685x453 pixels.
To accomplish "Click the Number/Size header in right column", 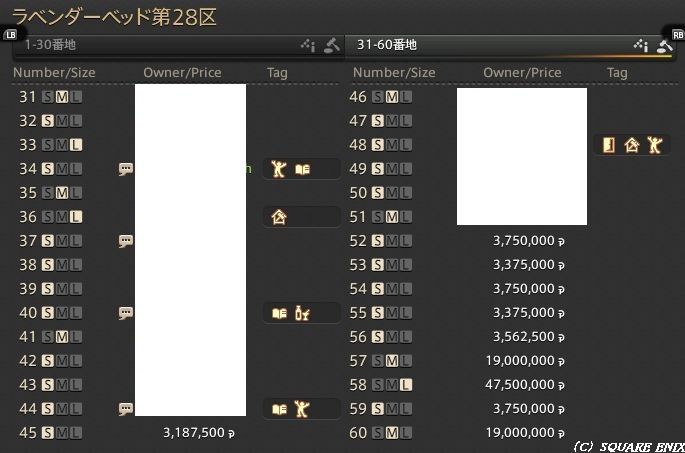I will coord(394,73).
